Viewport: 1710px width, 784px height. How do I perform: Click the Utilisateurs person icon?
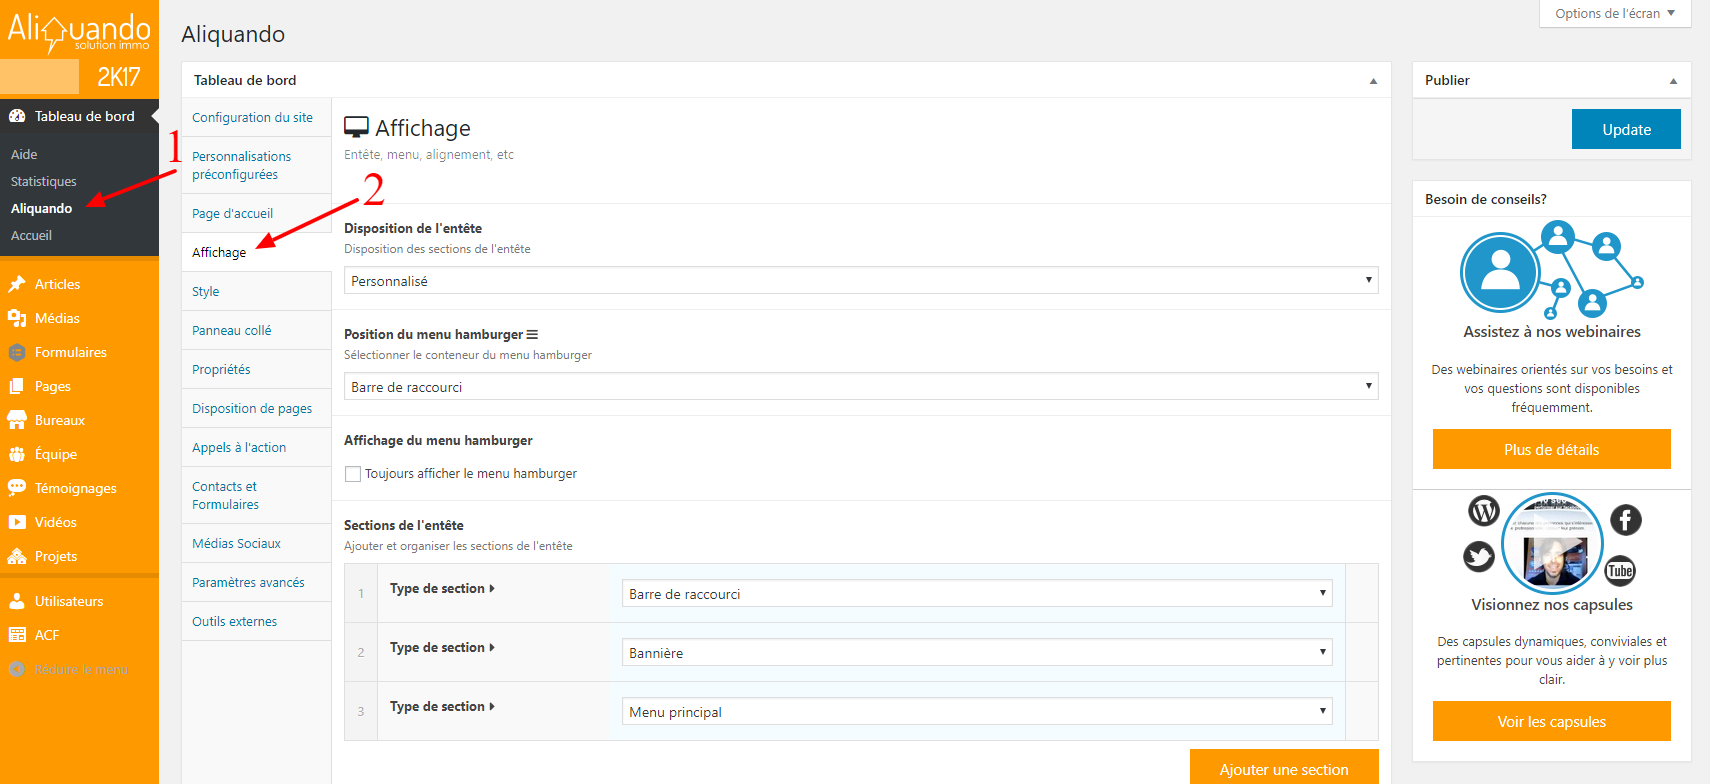[17, 601]
